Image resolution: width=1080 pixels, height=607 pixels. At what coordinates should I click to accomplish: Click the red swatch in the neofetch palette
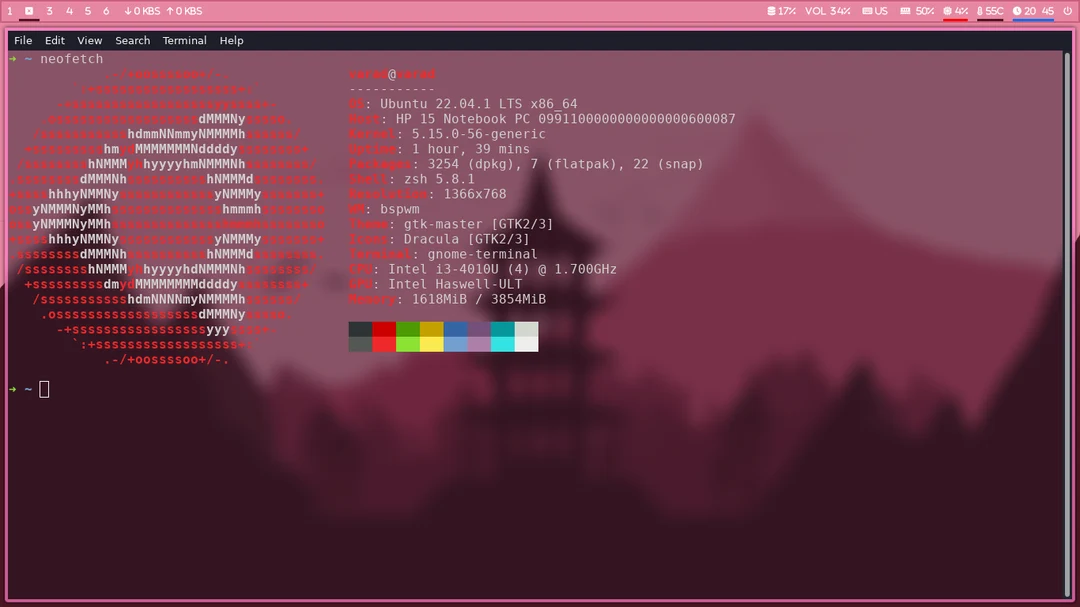pyautogui.click(x=384, y=330)
